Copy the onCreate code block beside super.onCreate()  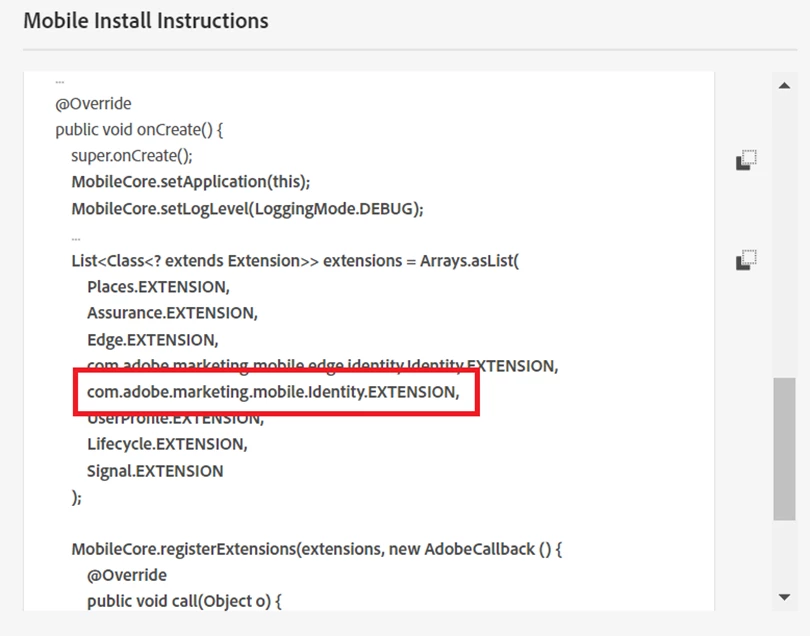(x=746, y=160)
